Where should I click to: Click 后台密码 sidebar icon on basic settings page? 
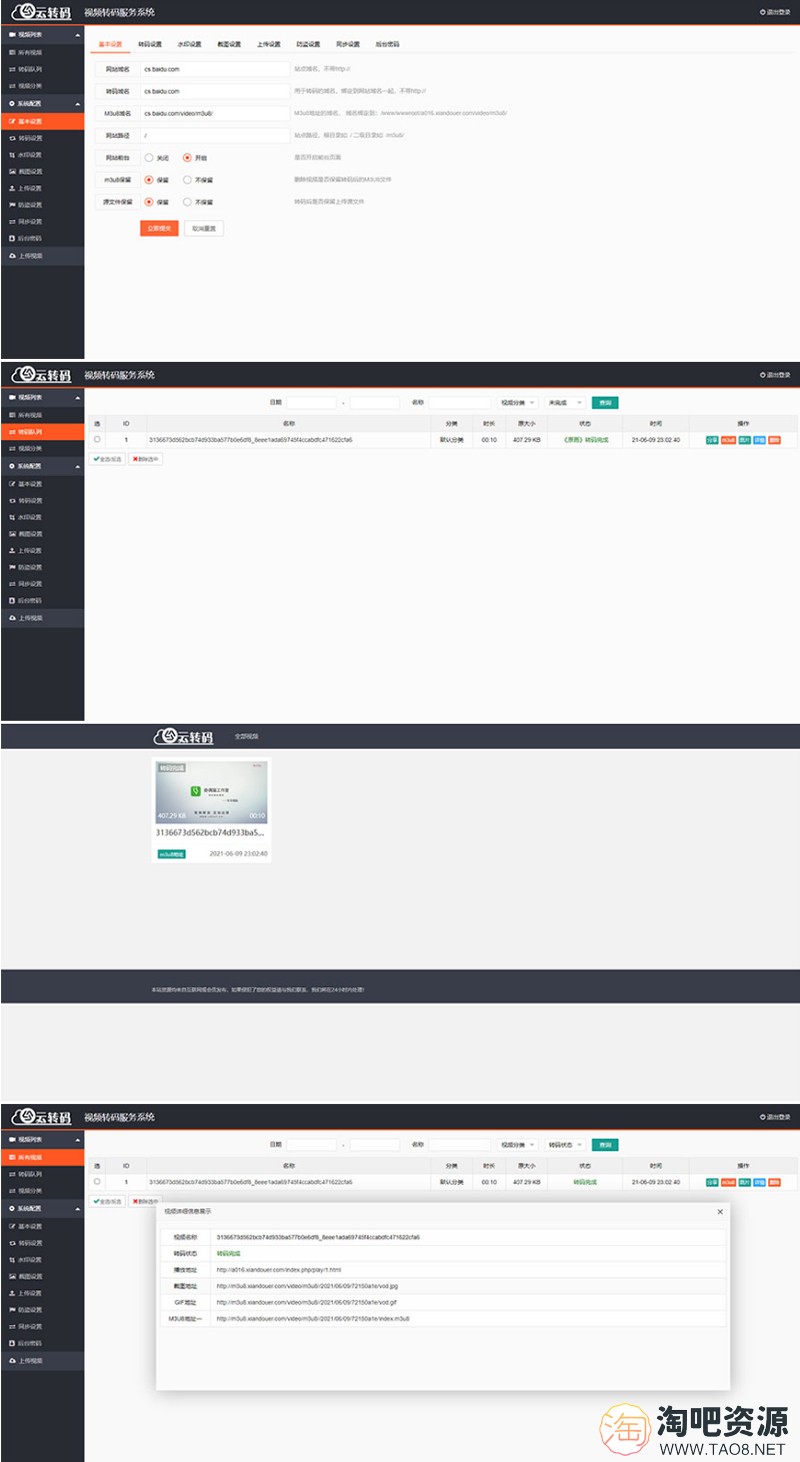pyautogui.click(x=12, y=238)
